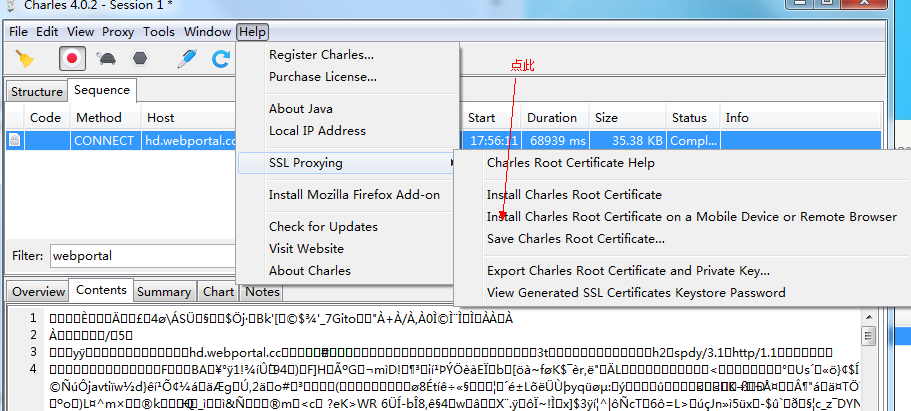Click the contents pane scrollbar up arrow

[869, 317]
